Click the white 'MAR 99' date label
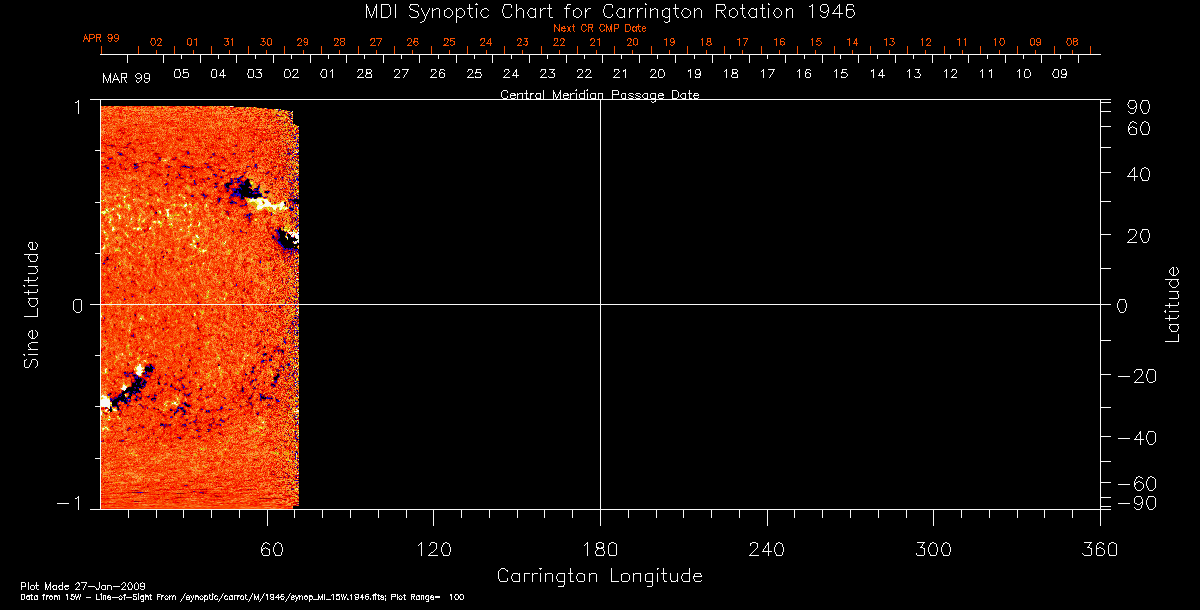This screenshot has height=610, width=1200. point(126,78)
